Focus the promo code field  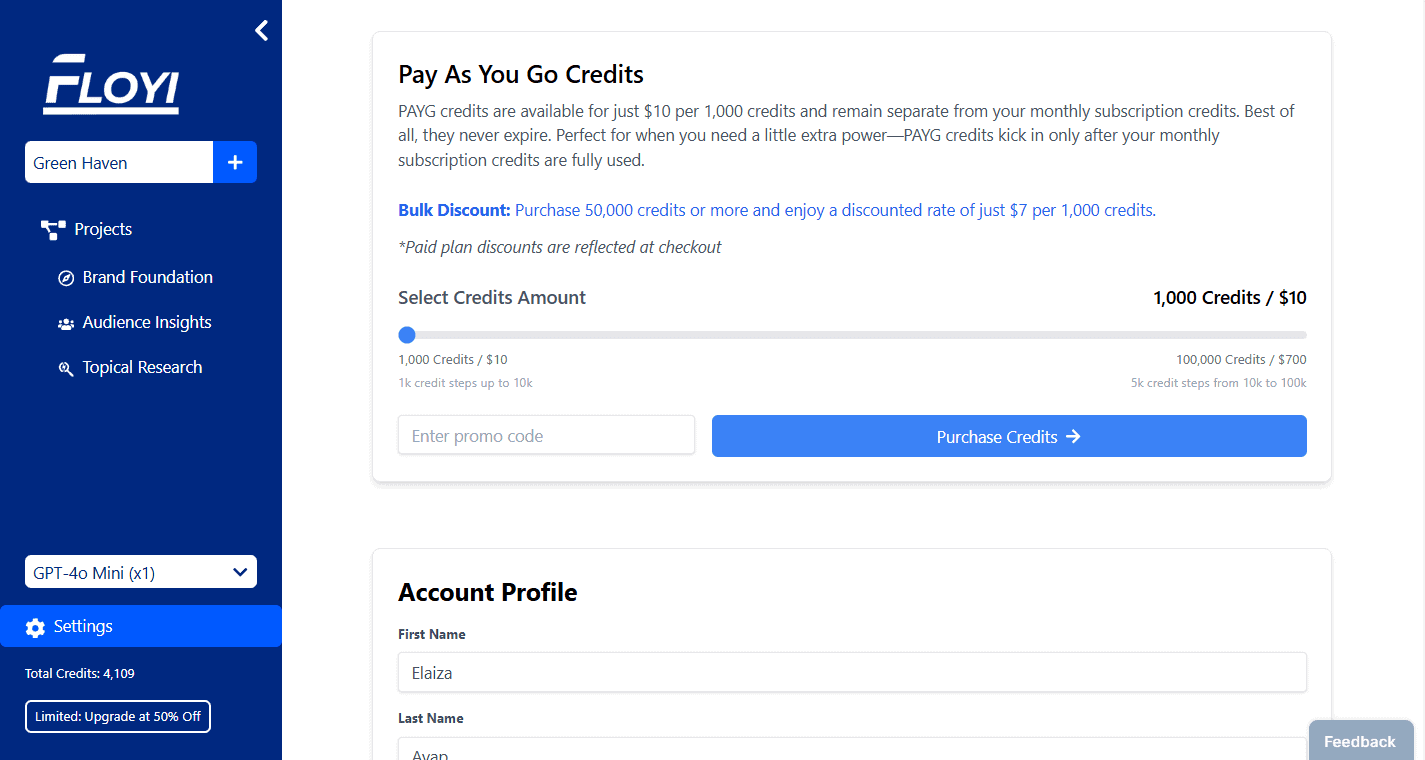click(546, 435)
